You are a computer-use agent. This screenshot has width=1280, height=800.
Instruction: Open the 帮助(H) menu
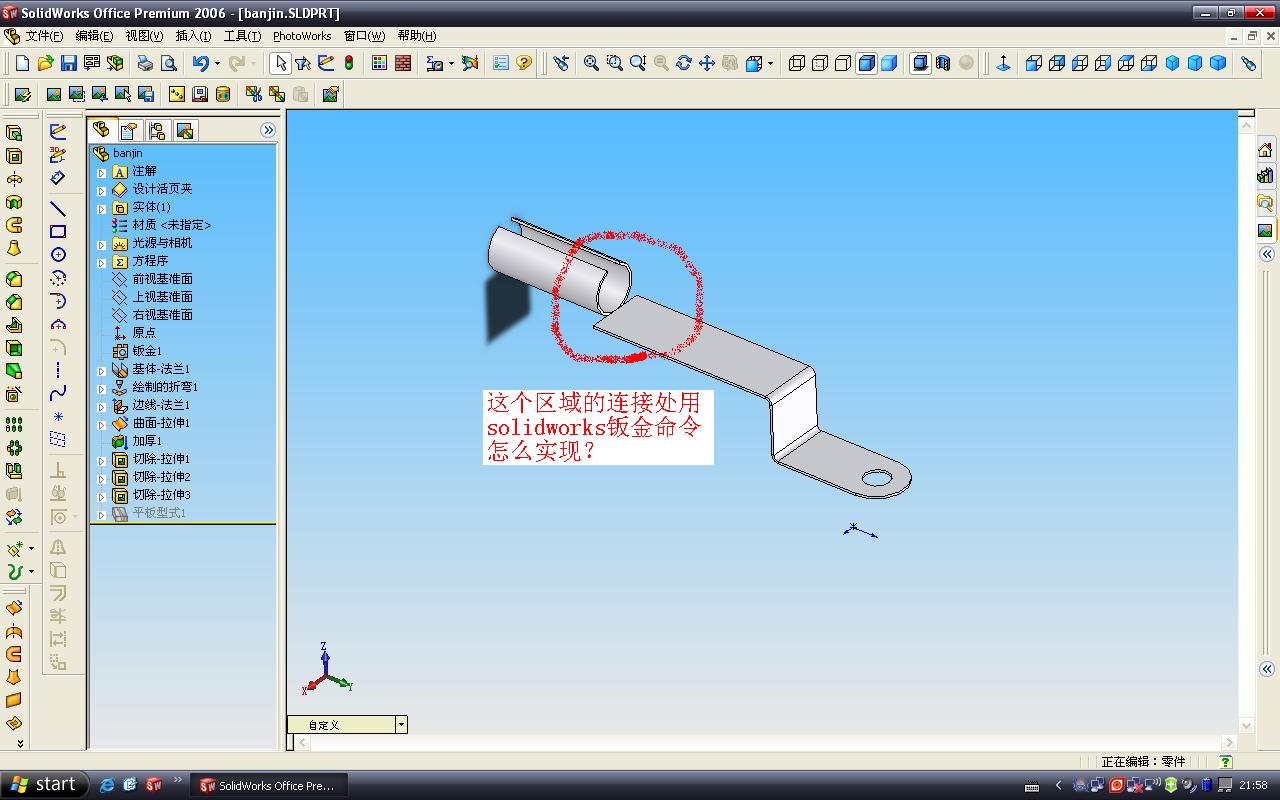tap(417, 36)
